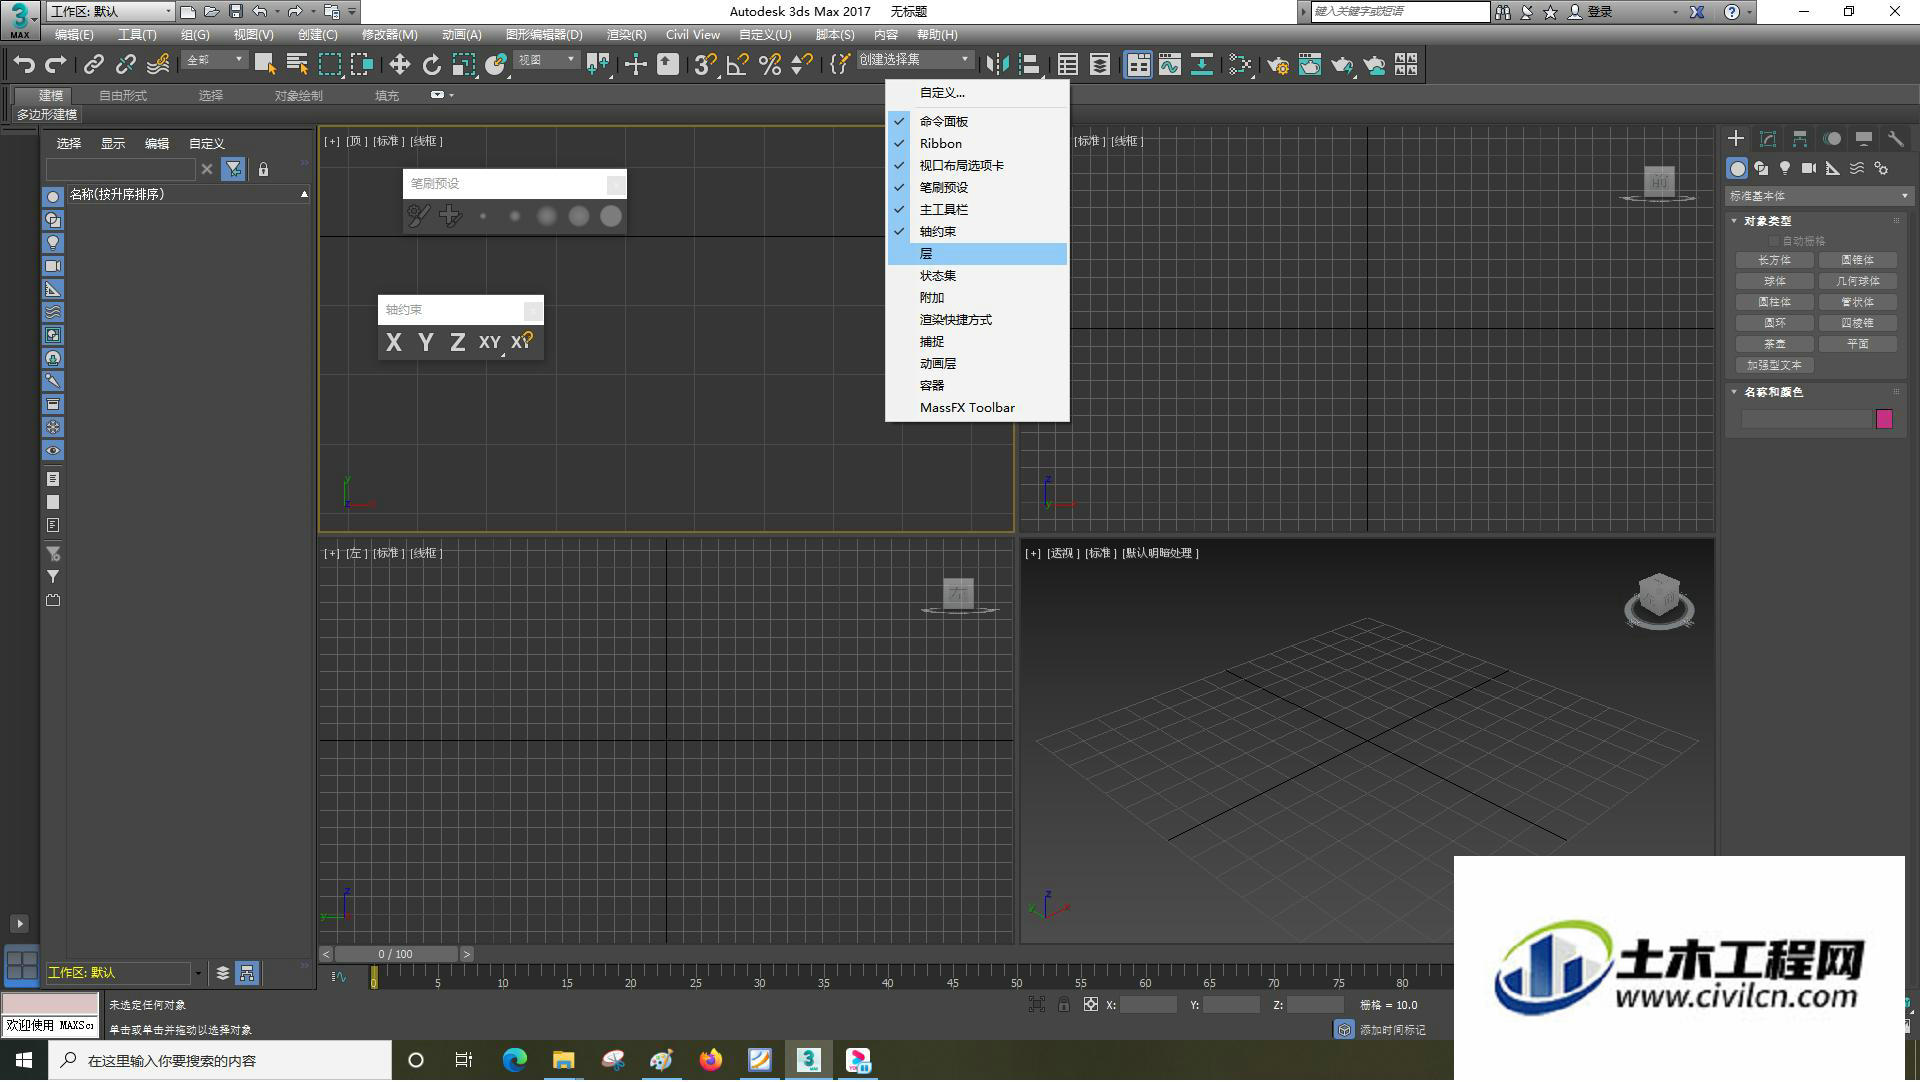This screenshot has height=1082, width=1920.
Task: Activate the Select and Scale tool
Action: (x=463, y=65)
